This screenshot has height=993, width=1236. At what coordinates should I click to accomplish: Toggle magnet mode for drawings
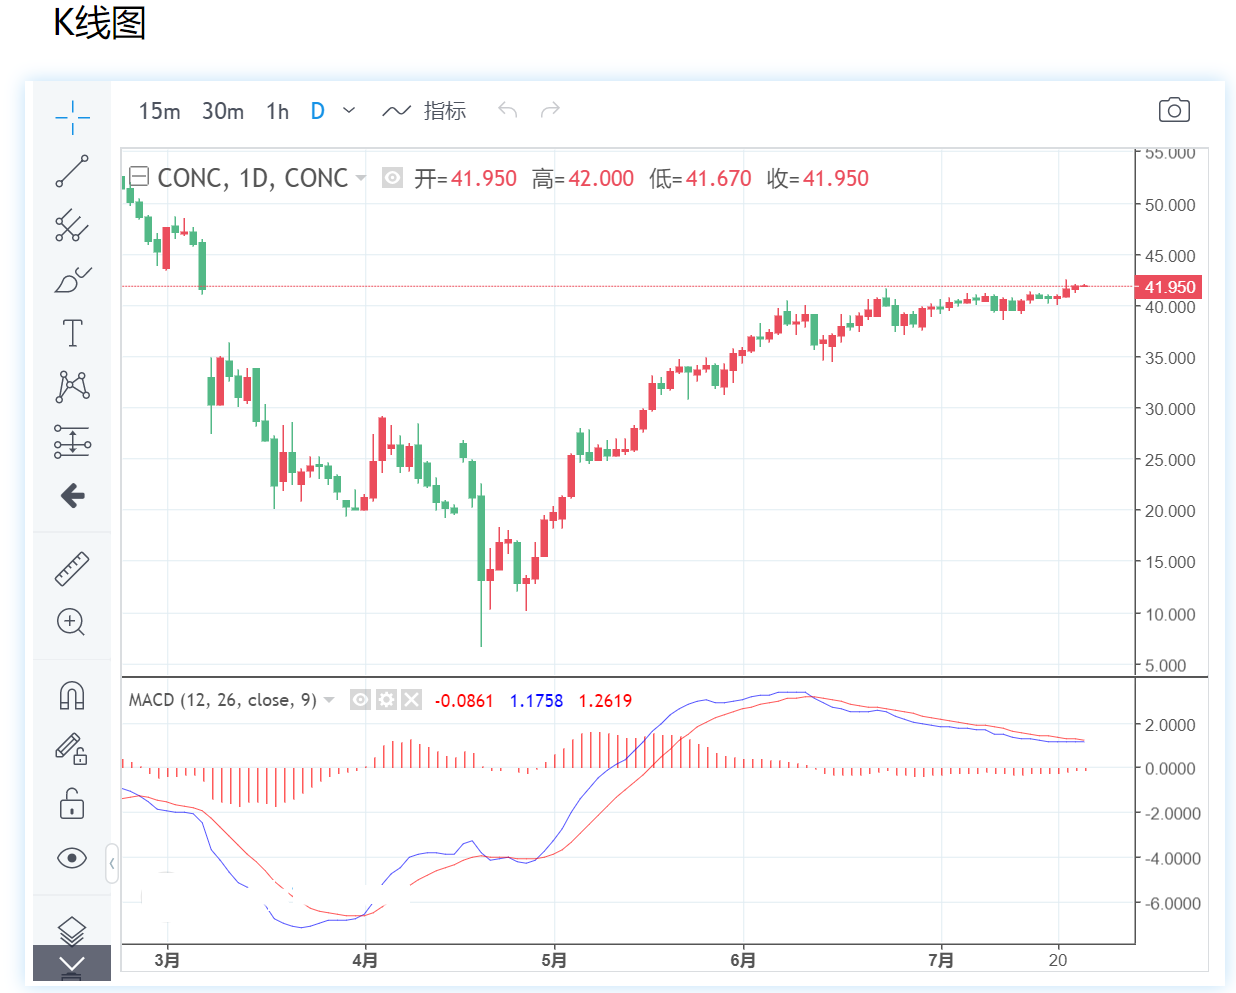click(x=72, y=695)
